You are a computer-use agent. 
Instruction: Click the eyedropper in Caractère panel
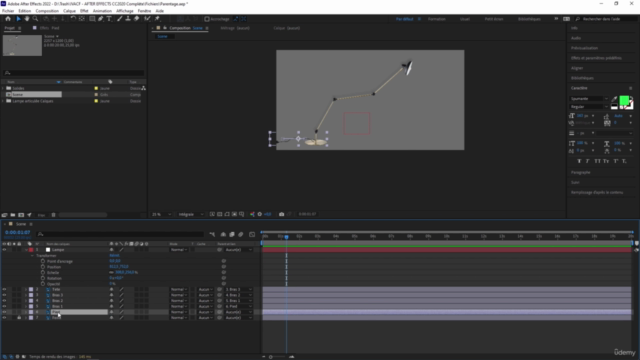coord(614,99)
